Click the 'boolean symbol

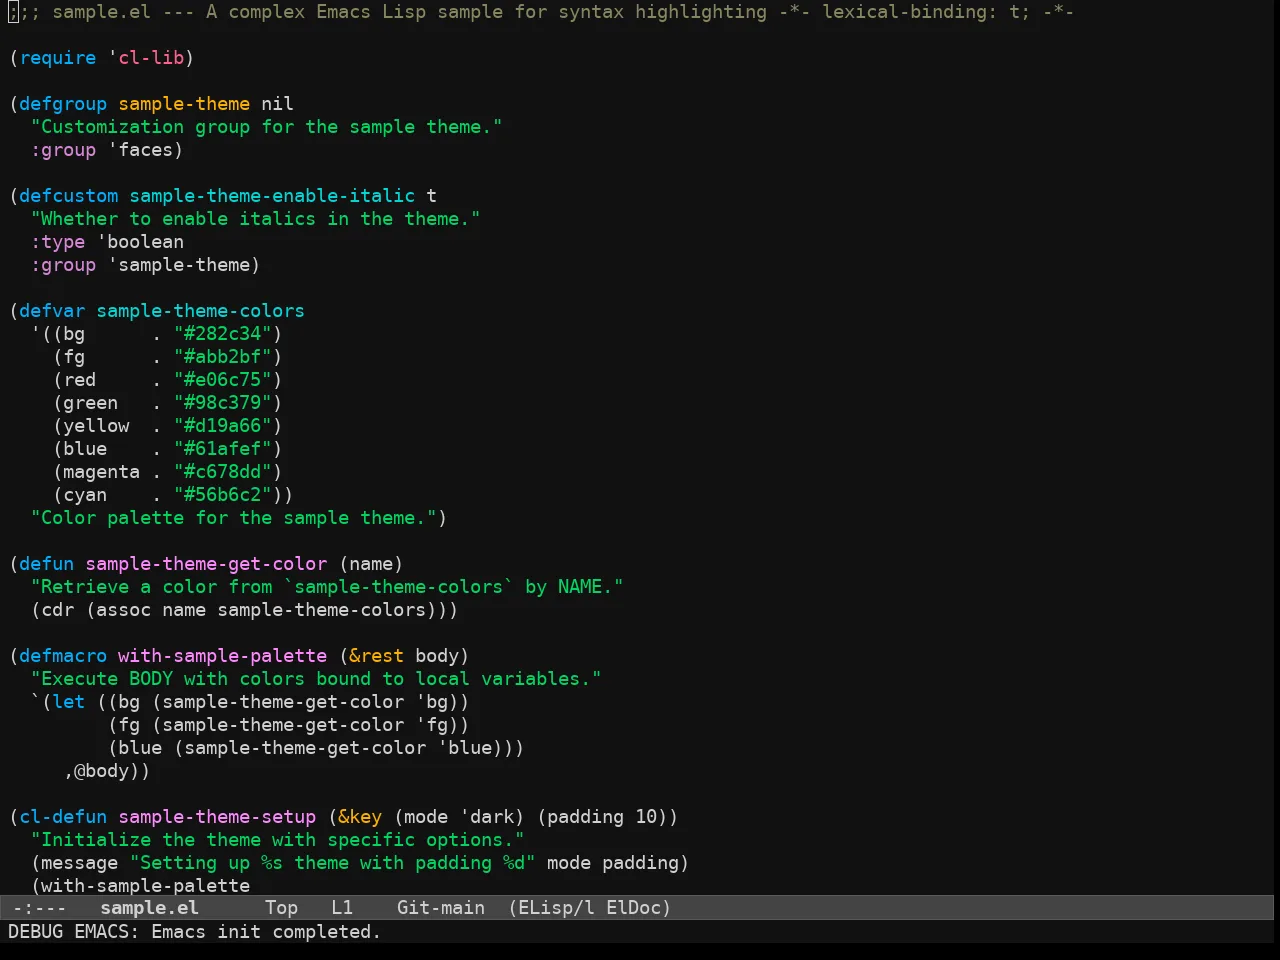click(141, 242)
